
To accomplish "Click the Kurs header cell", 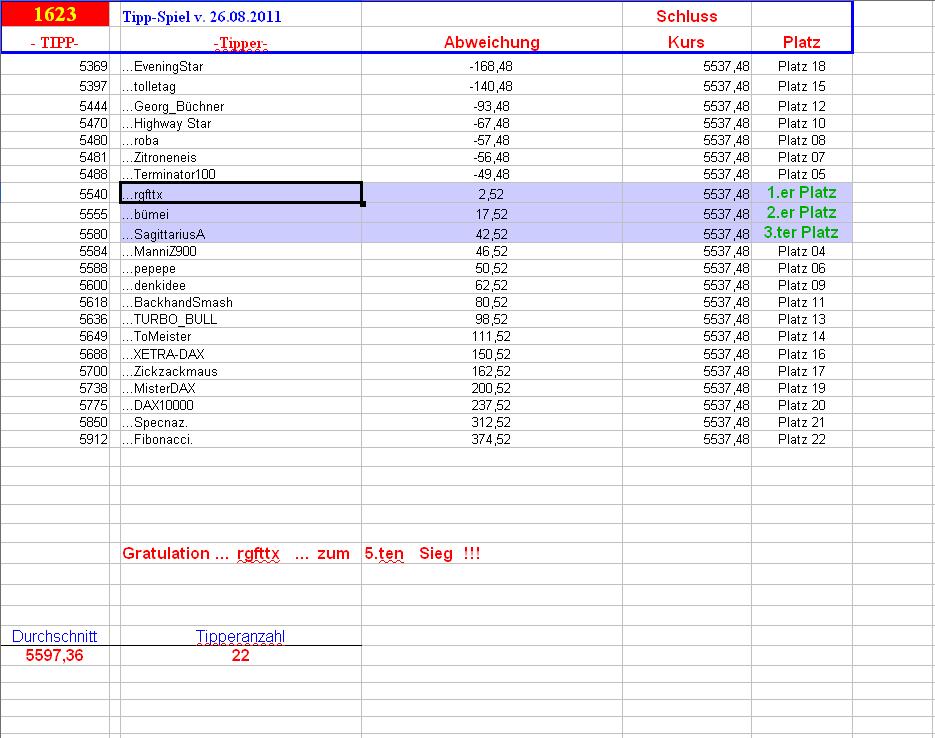I will pos(687,42).
